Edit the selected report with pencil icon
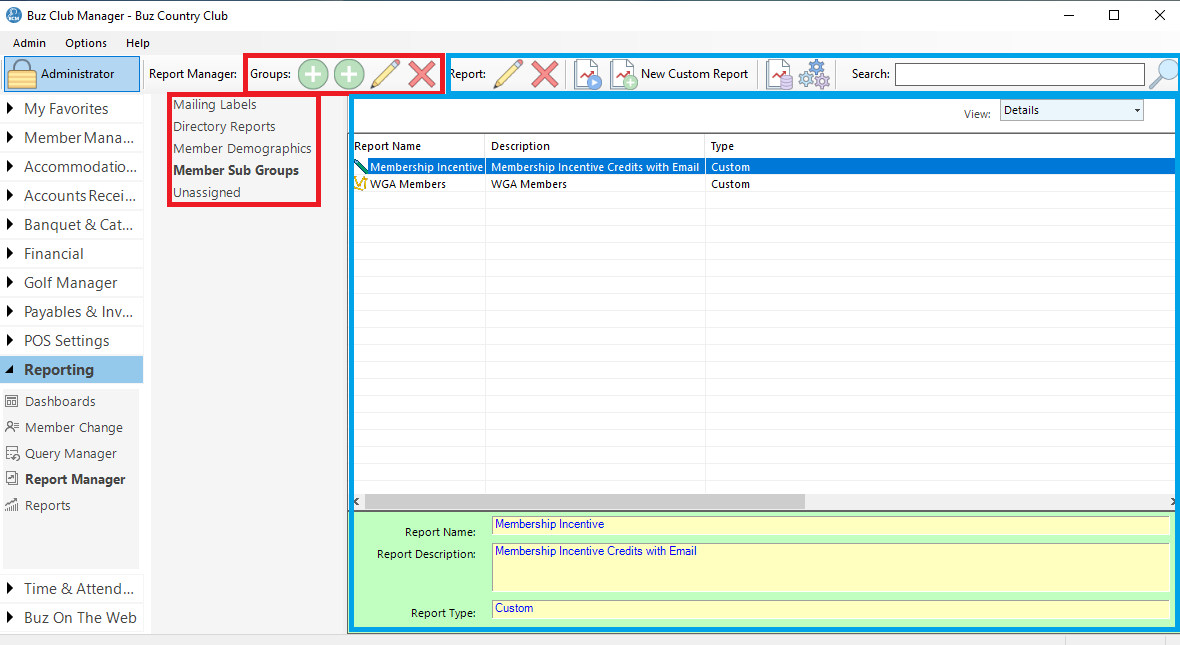 tap(508, 74)
